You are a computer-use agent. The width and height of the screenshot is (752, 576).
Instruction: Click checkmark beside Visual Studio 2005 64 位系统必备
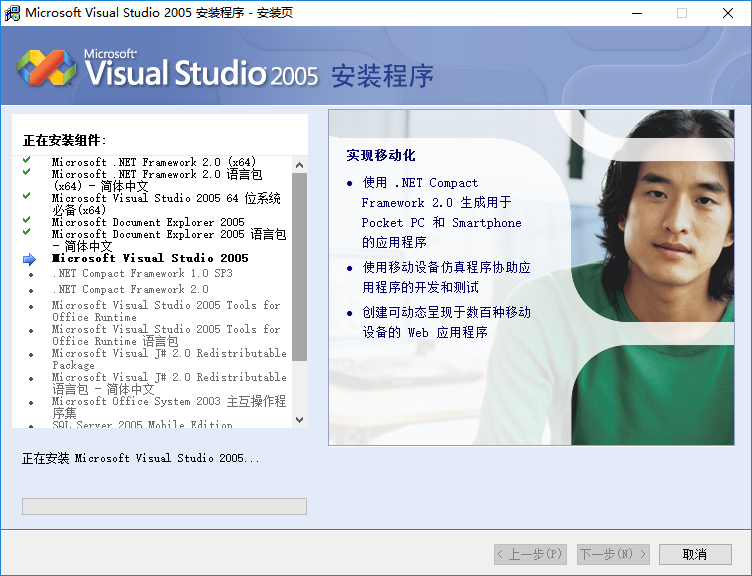click(x=27, y=196)
